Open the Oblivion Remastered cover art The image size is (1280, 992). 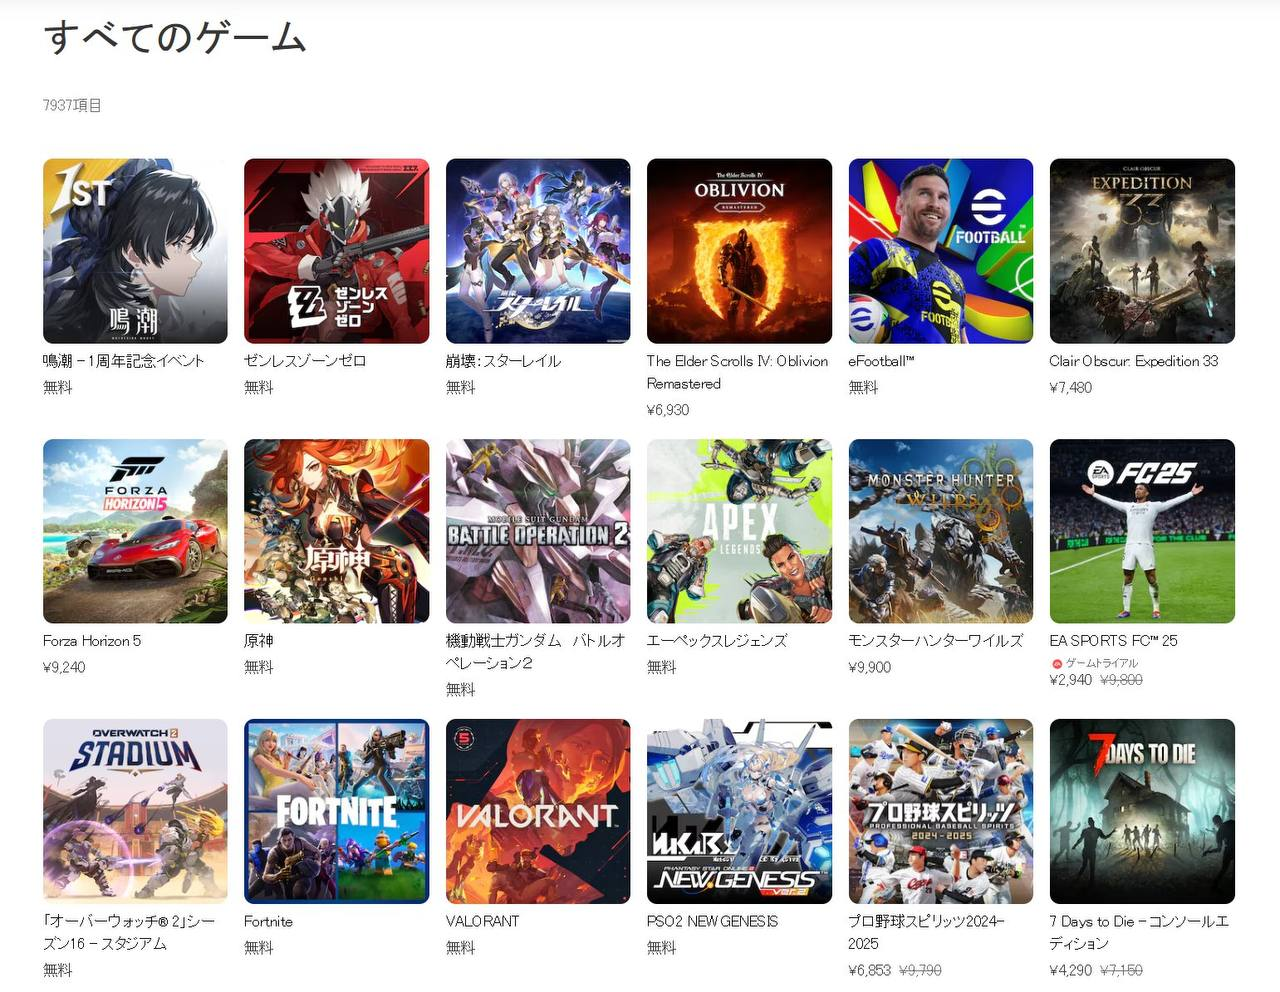[739, 251]
